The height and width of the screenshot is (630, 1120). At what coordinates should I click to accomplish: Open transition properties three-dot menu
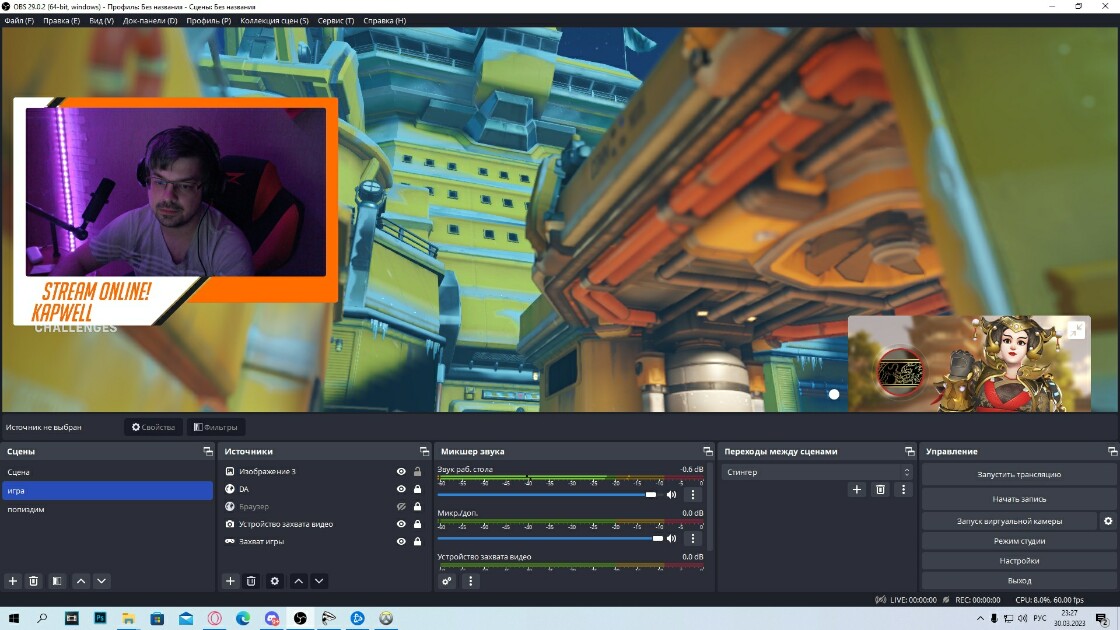tap(903, 489)
